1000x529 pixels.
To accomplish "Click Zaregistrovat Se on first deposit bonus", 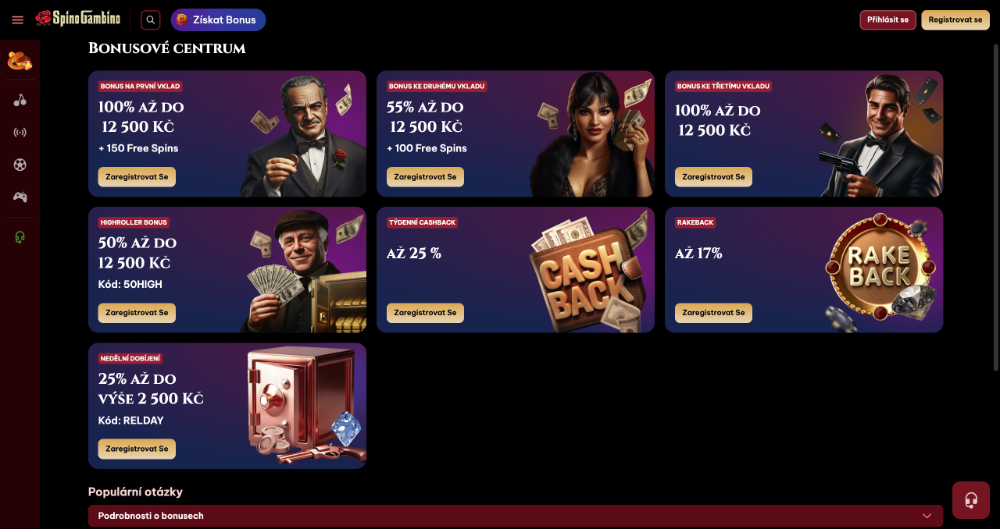I will coord(136,177).
